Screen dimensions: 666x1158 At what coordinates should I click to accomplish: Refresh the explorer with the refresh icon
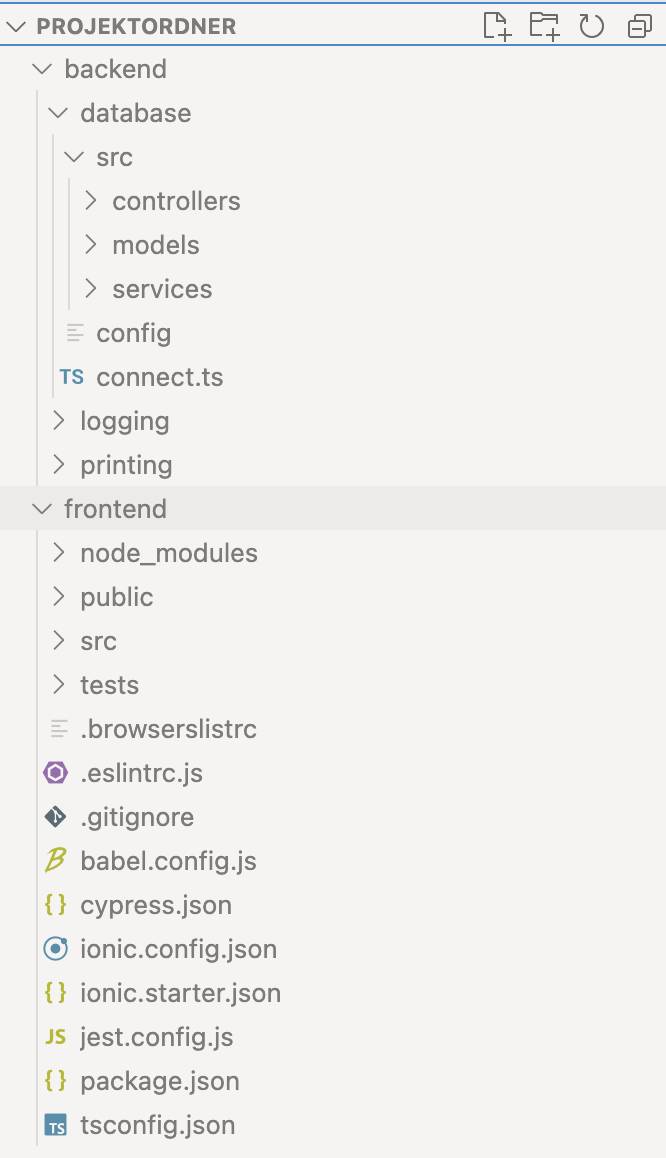tap(591, 27)
